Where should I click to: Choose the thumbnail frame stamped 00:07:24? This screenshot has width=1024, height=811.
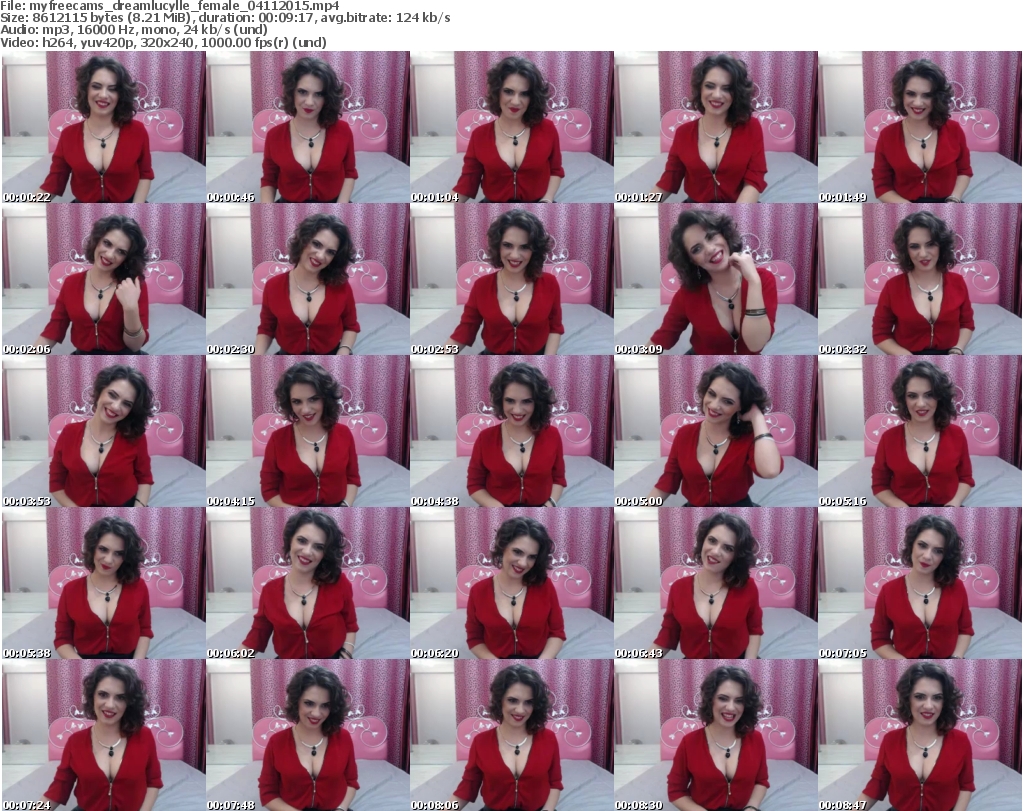coord(104,735)
